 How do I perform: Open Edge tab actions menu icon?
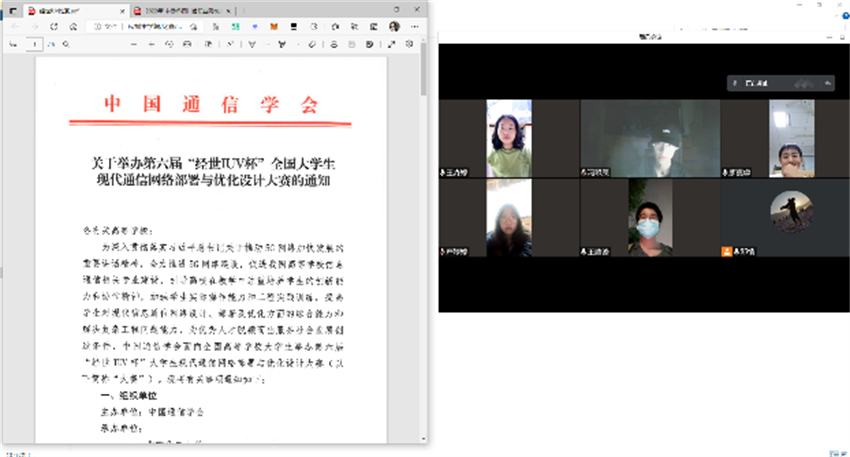[x=13, y=10]
